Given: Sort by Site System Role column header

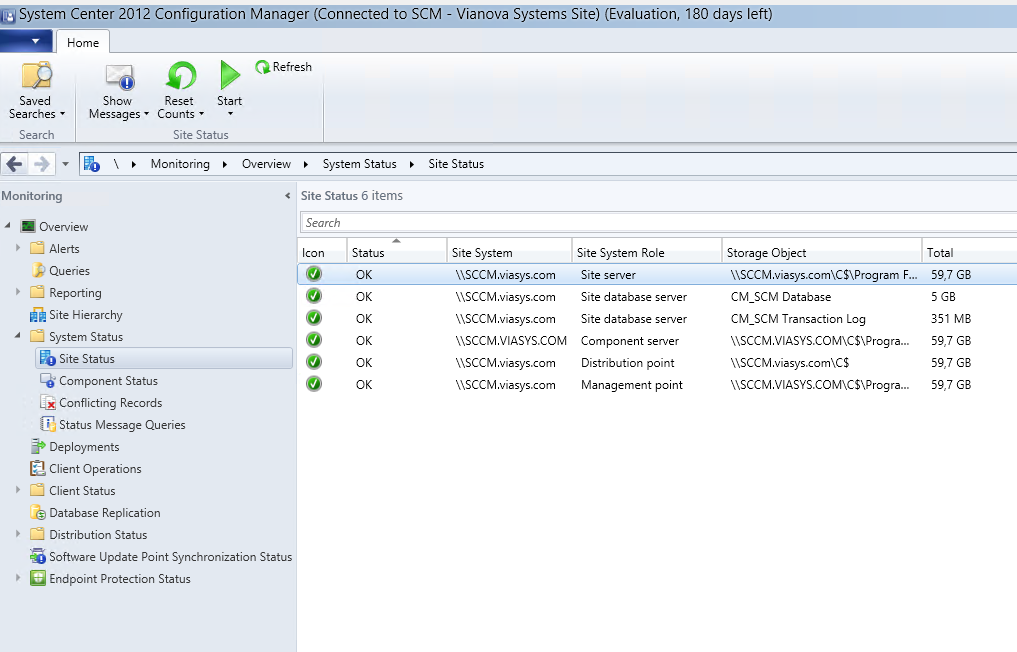Looking at the screenshot, I should [x=647, y=252].
